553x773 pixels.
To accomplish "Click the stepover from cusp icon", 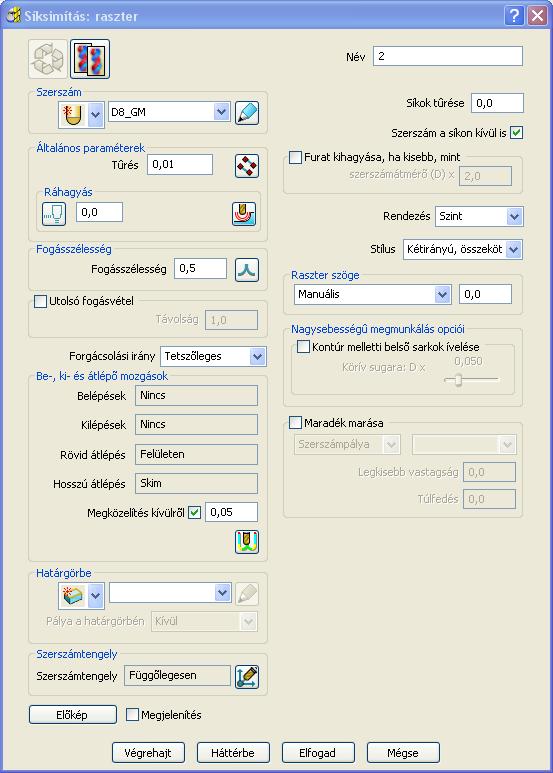I will (247, 270).
